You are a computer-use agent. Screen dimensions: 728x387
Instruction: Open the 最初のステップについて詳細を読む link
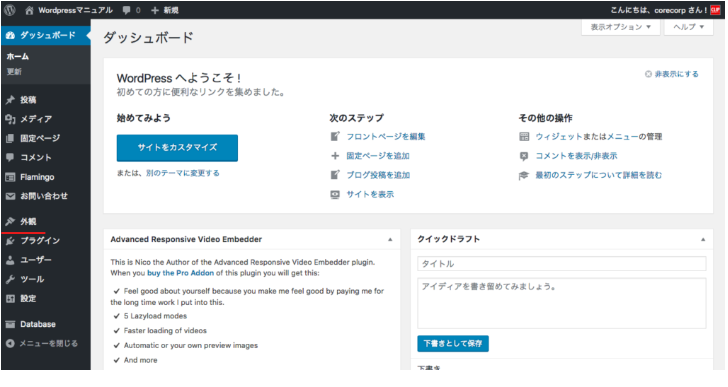pyautogui.click(x=598, y=175)
